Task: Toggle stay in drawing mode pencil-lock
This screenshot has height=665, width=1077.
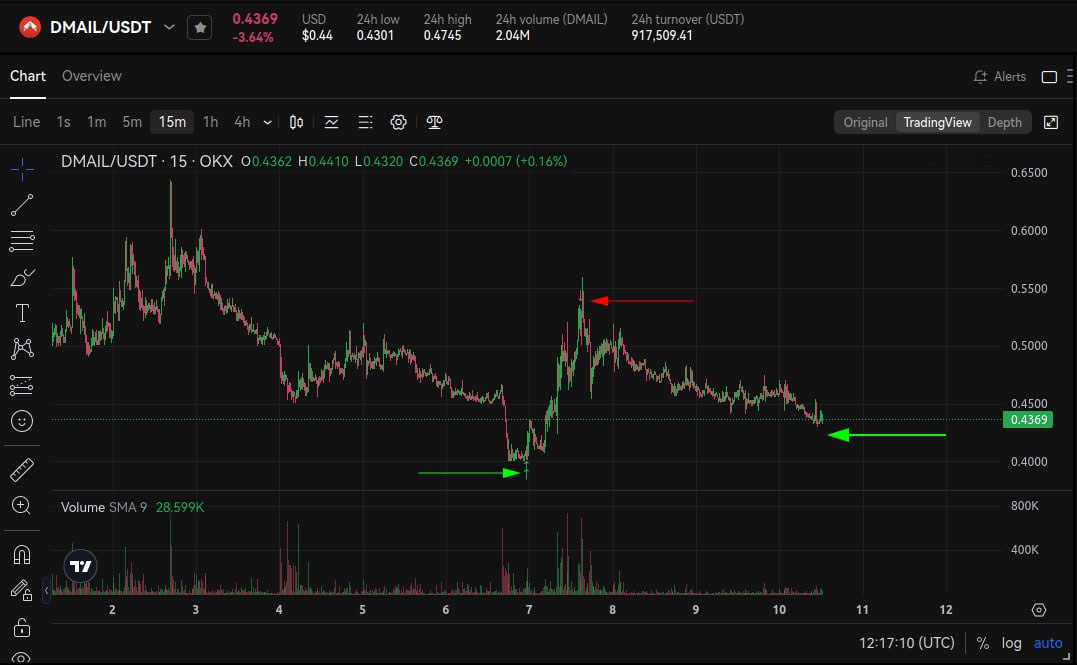Action: pyautogui.click(x=22, y=590)
